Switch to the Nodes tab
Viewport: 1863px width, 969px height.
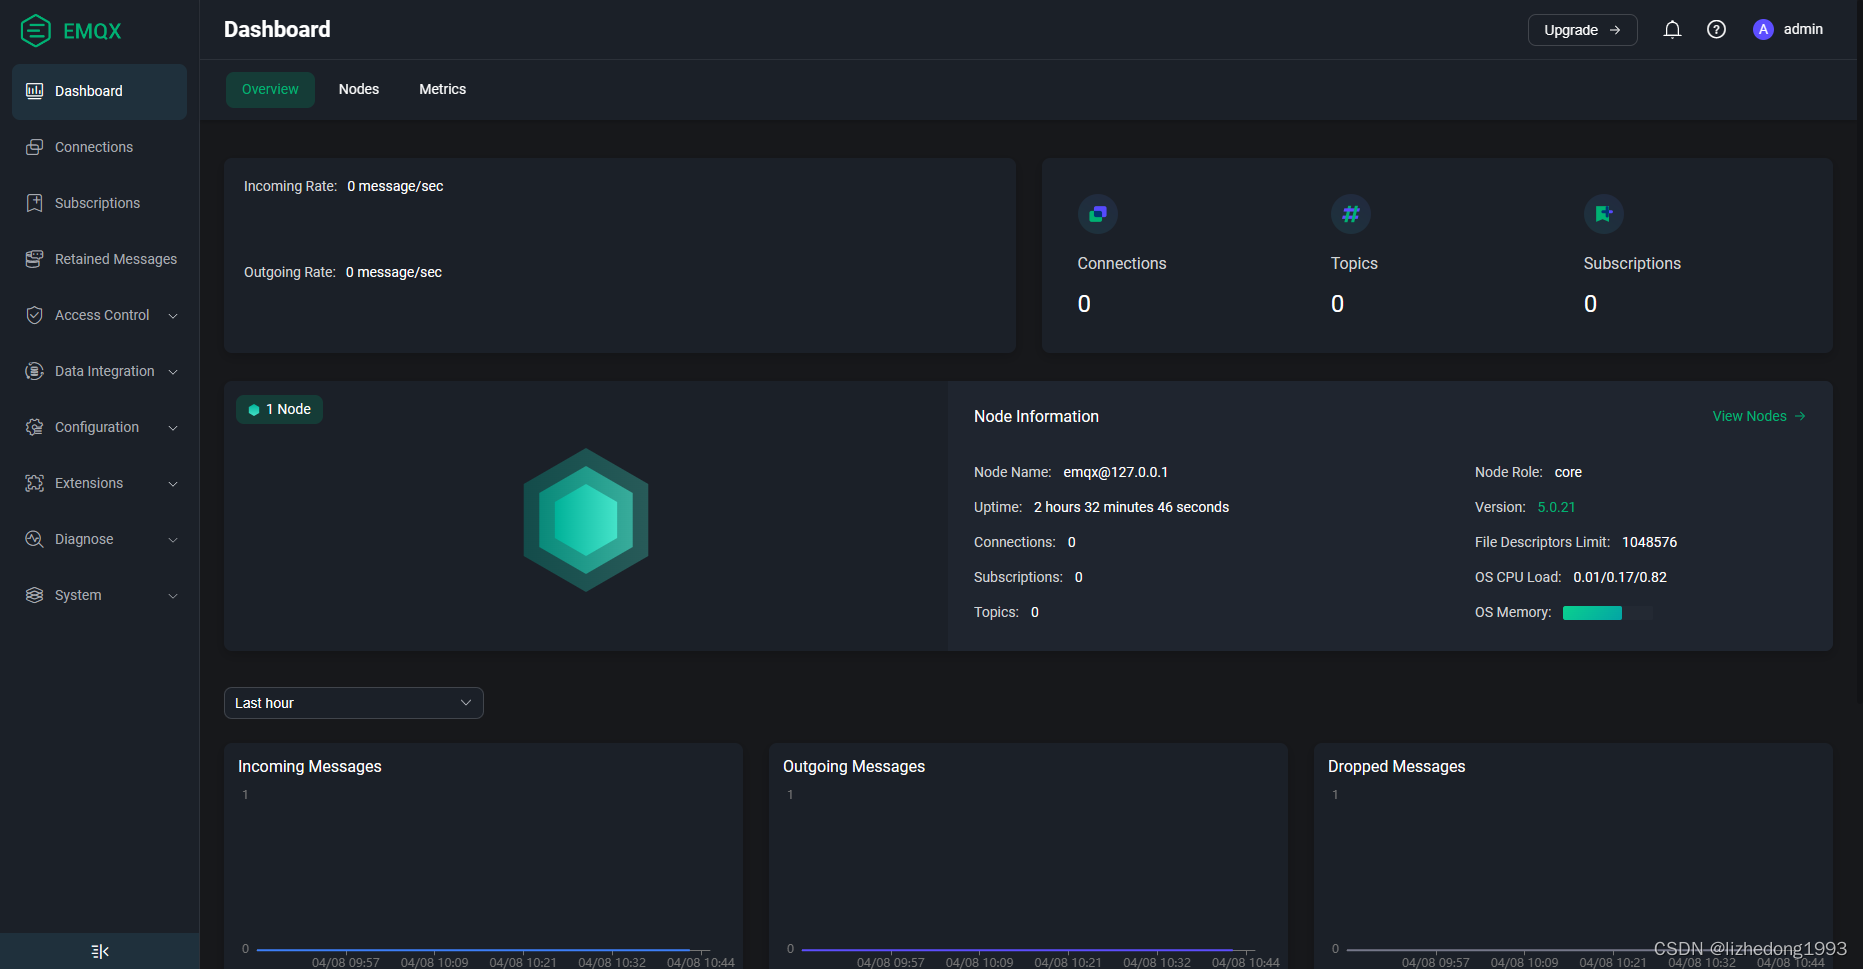pyautogui.click(x=359, y=89)
